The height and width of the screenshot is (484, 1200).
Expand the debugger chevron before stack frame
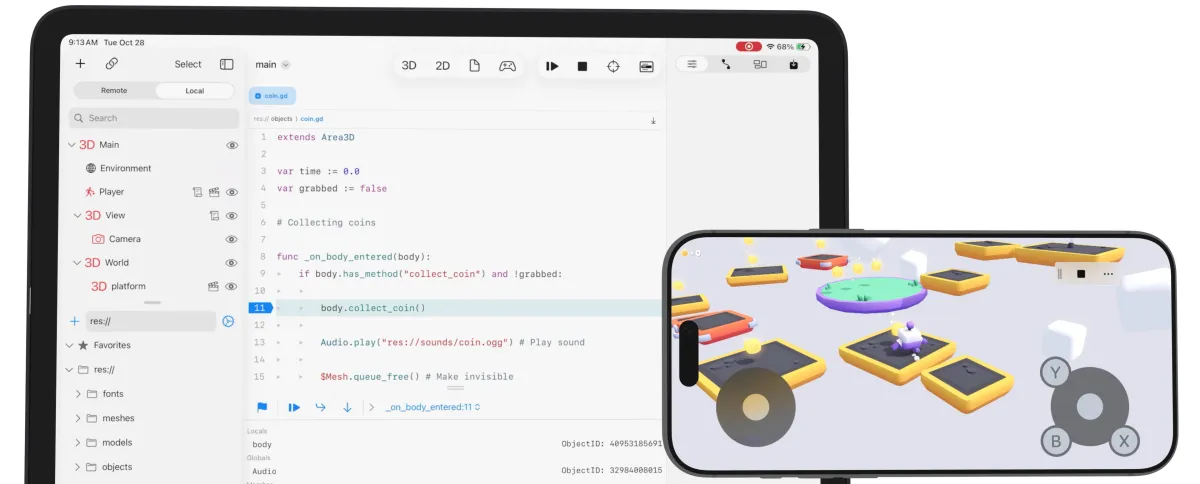[372, 407]
